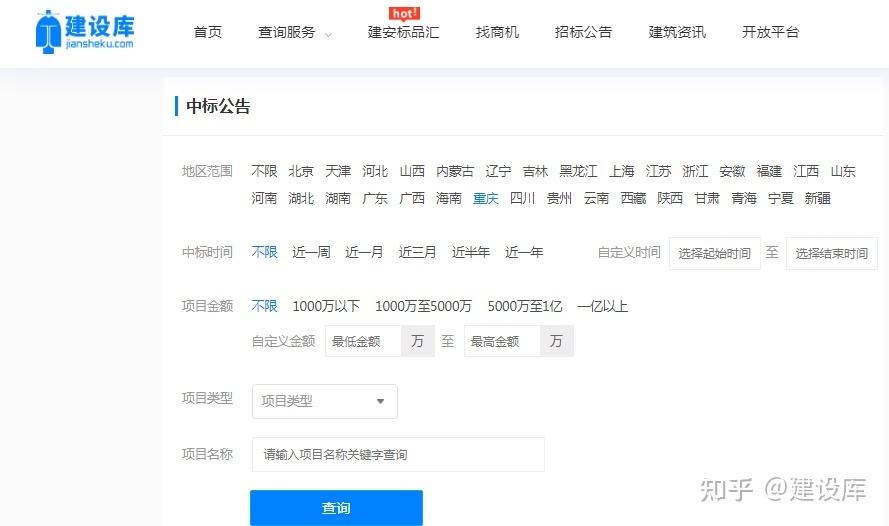Filter region by 北京

pyautogui.click(x=301, y=171)
